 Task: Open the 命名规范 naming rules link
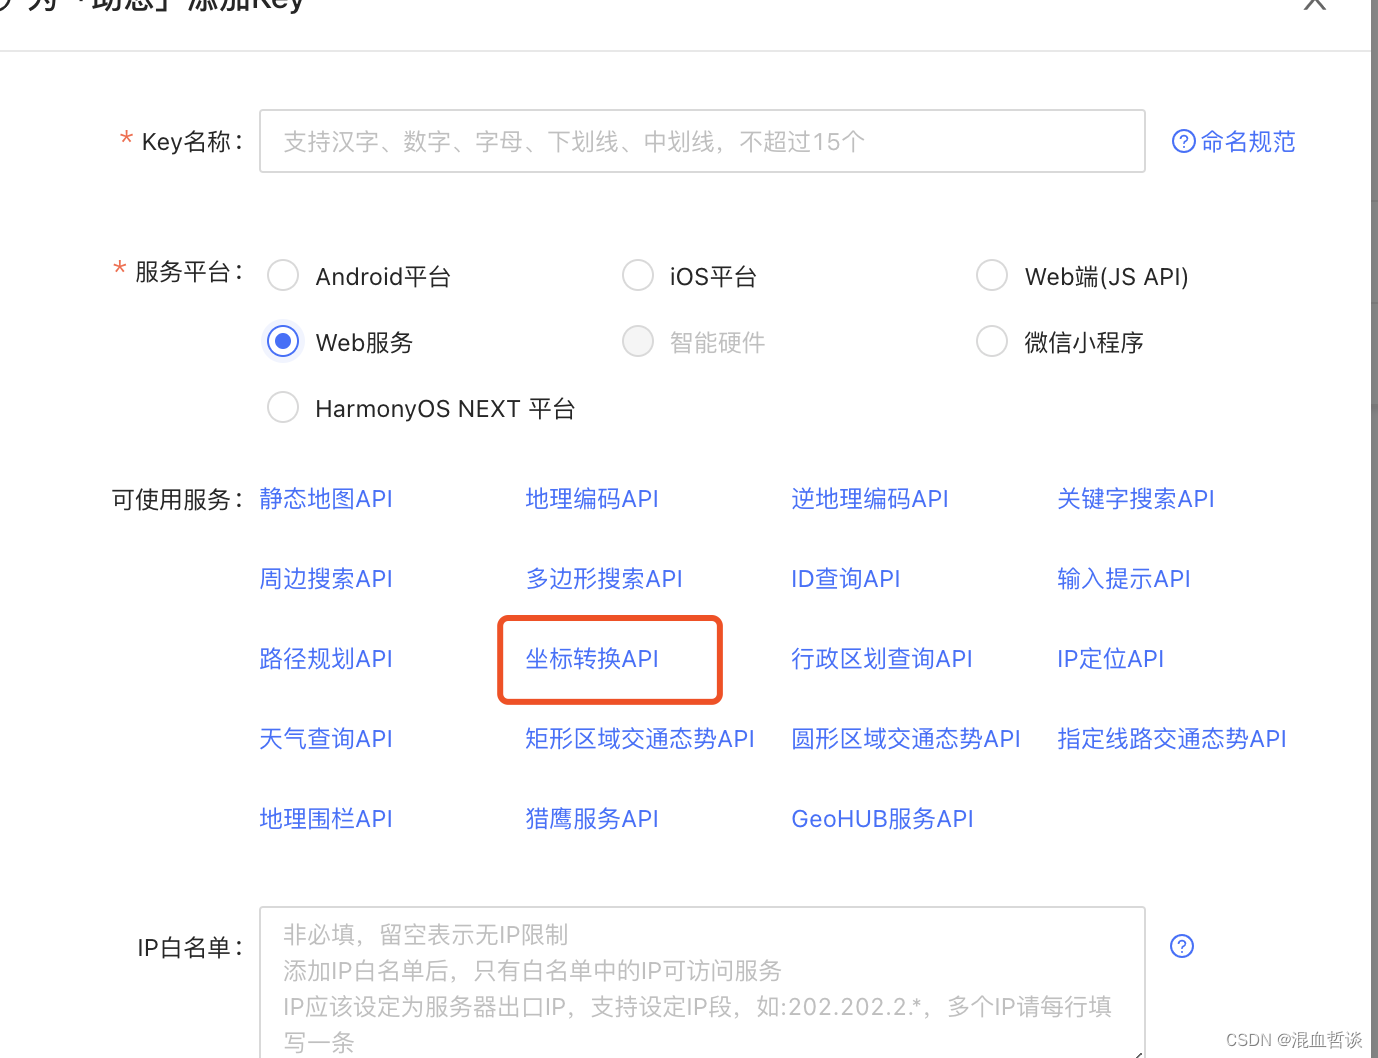[1247, 141]
